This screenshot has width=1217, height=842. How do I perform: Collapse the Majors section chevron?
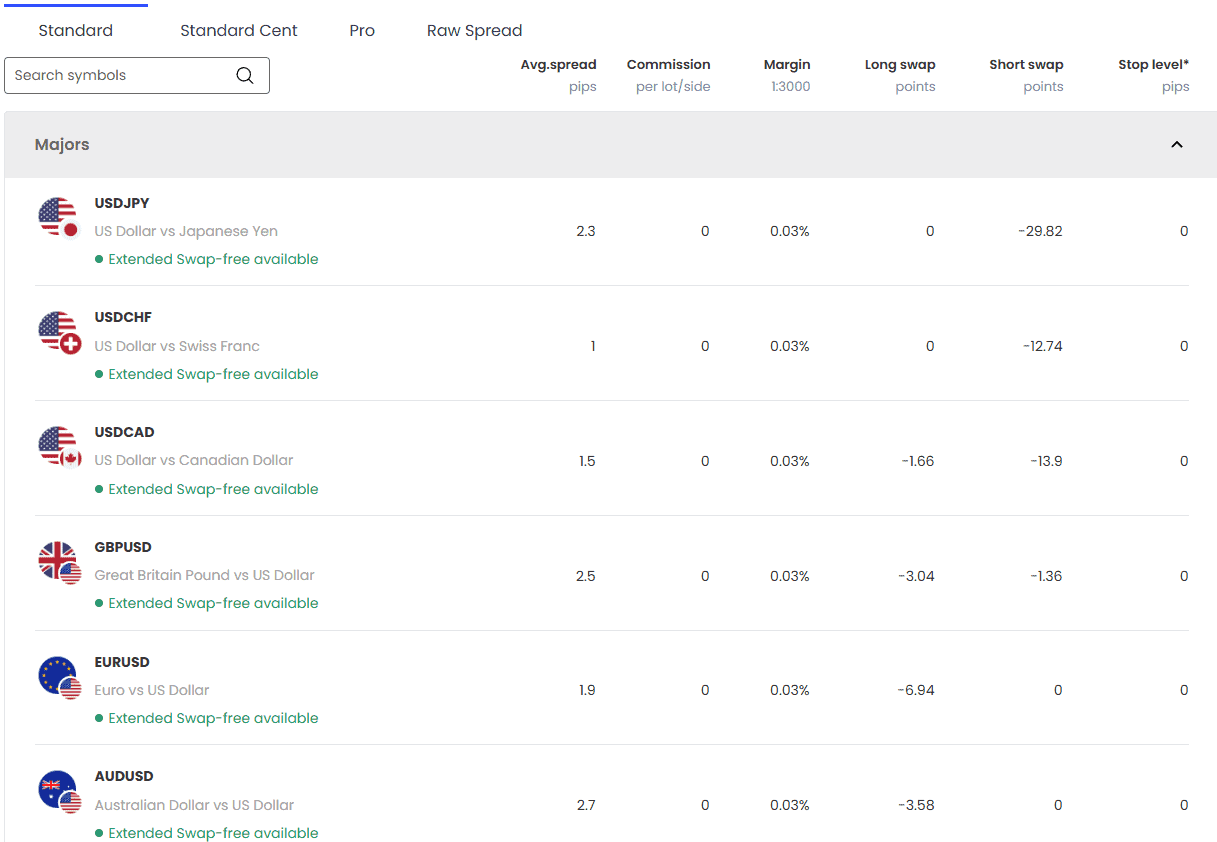[x=1177, y=145]
